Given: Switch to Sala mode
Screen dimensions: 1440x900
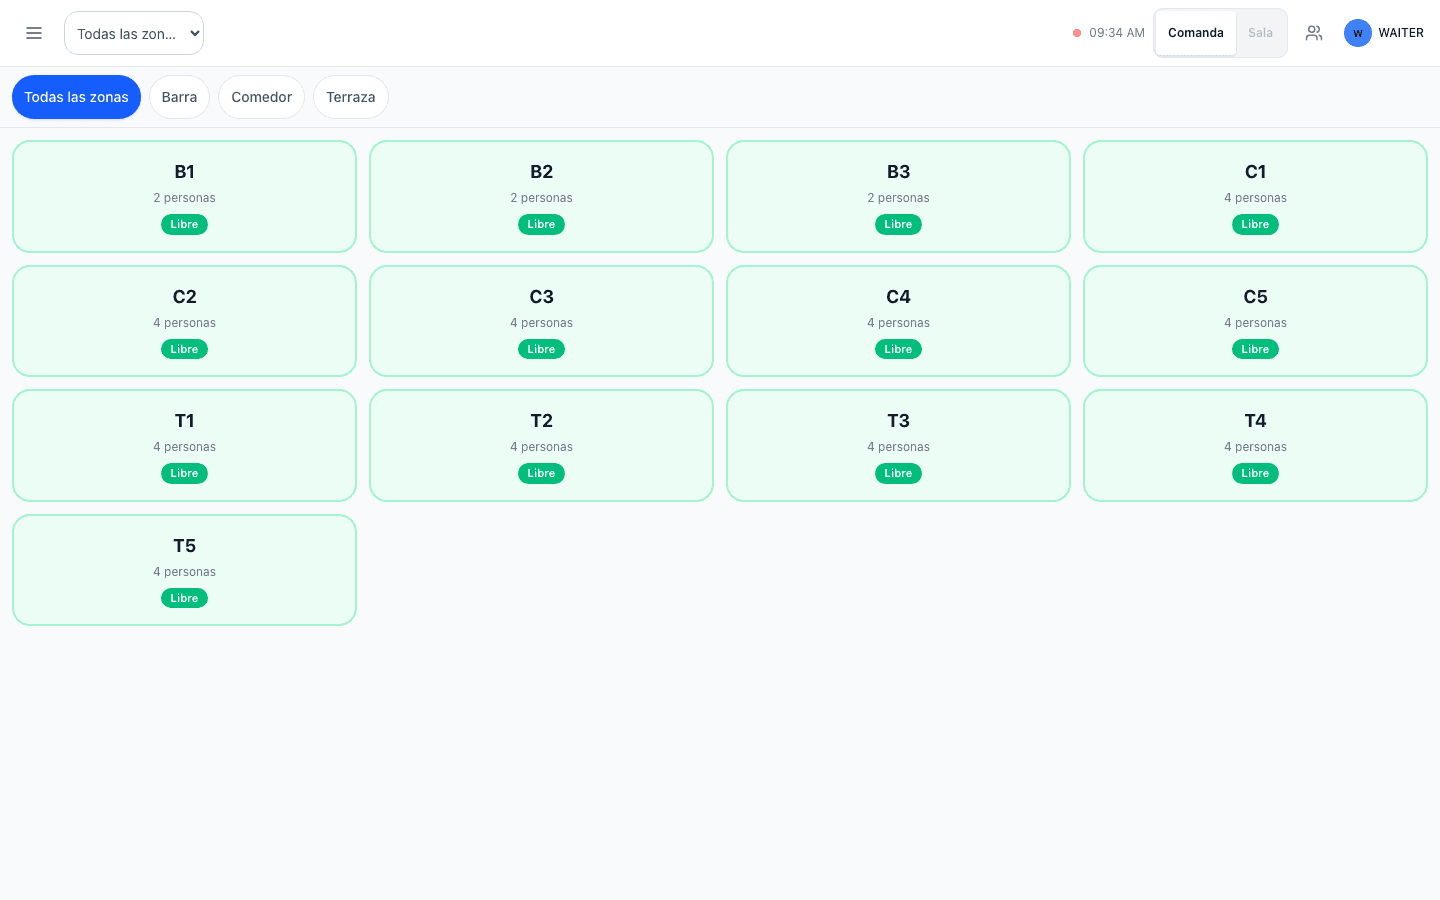Looking at the screenshot, I should 1260,33.
